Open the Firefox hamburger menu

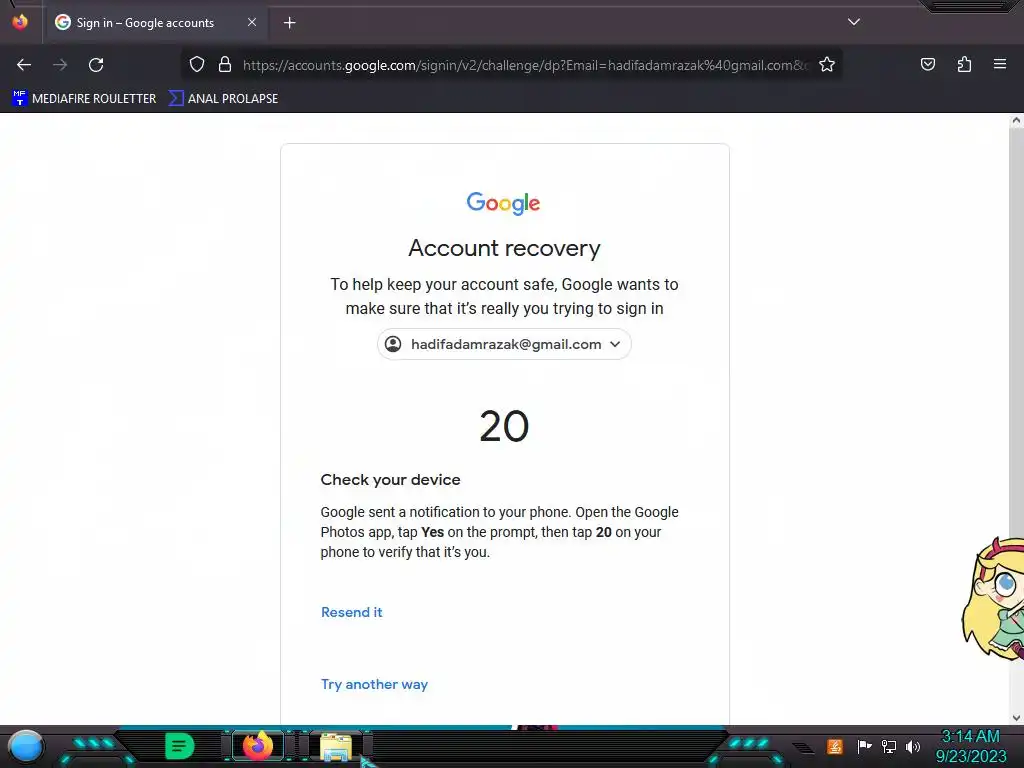pos(999,64)
